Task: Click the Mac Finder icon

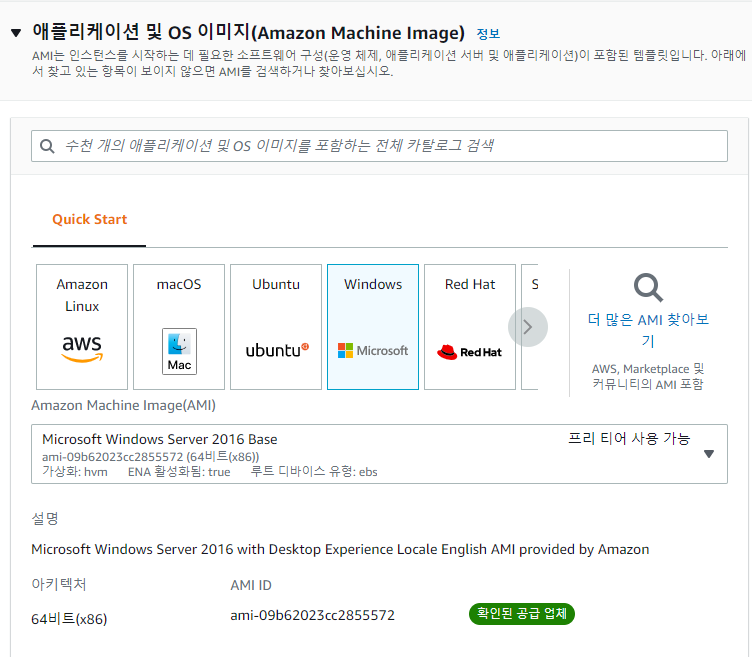Action: 179,352
